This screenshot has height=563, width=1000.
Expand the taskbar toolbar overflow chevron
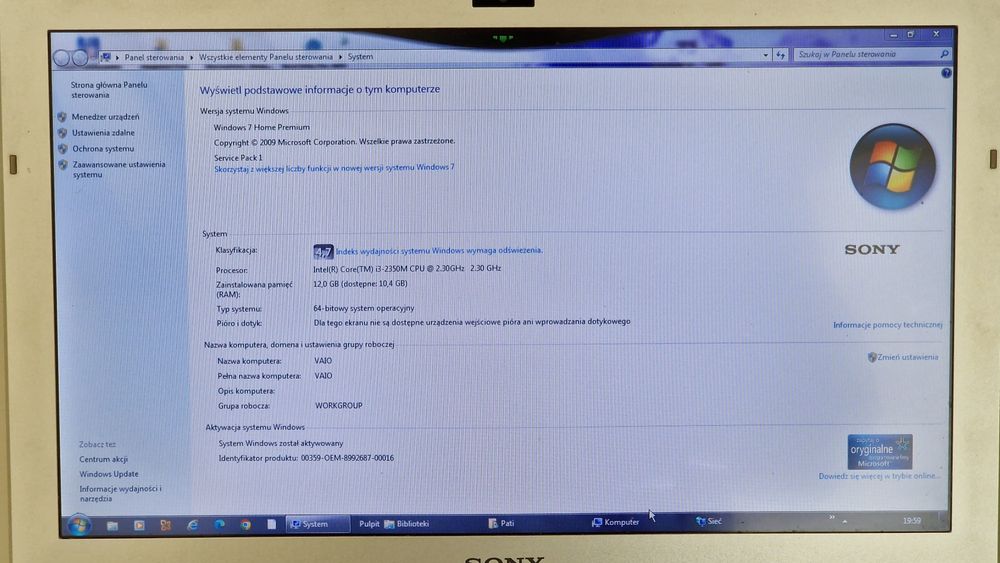pyautogui.click(x=832, y=517)
